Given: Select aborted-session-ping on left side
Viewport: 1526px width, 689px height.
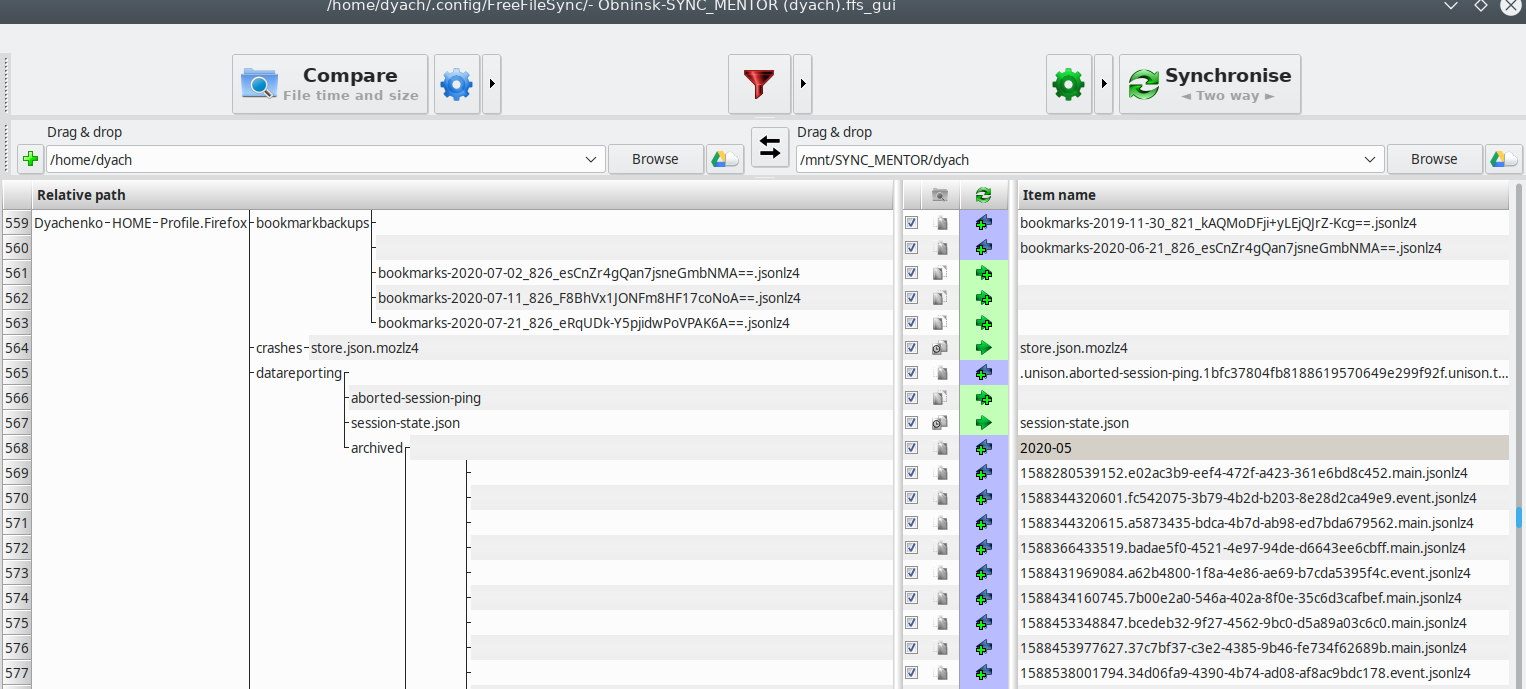Looking at the screenshot, I should (415, 398).
